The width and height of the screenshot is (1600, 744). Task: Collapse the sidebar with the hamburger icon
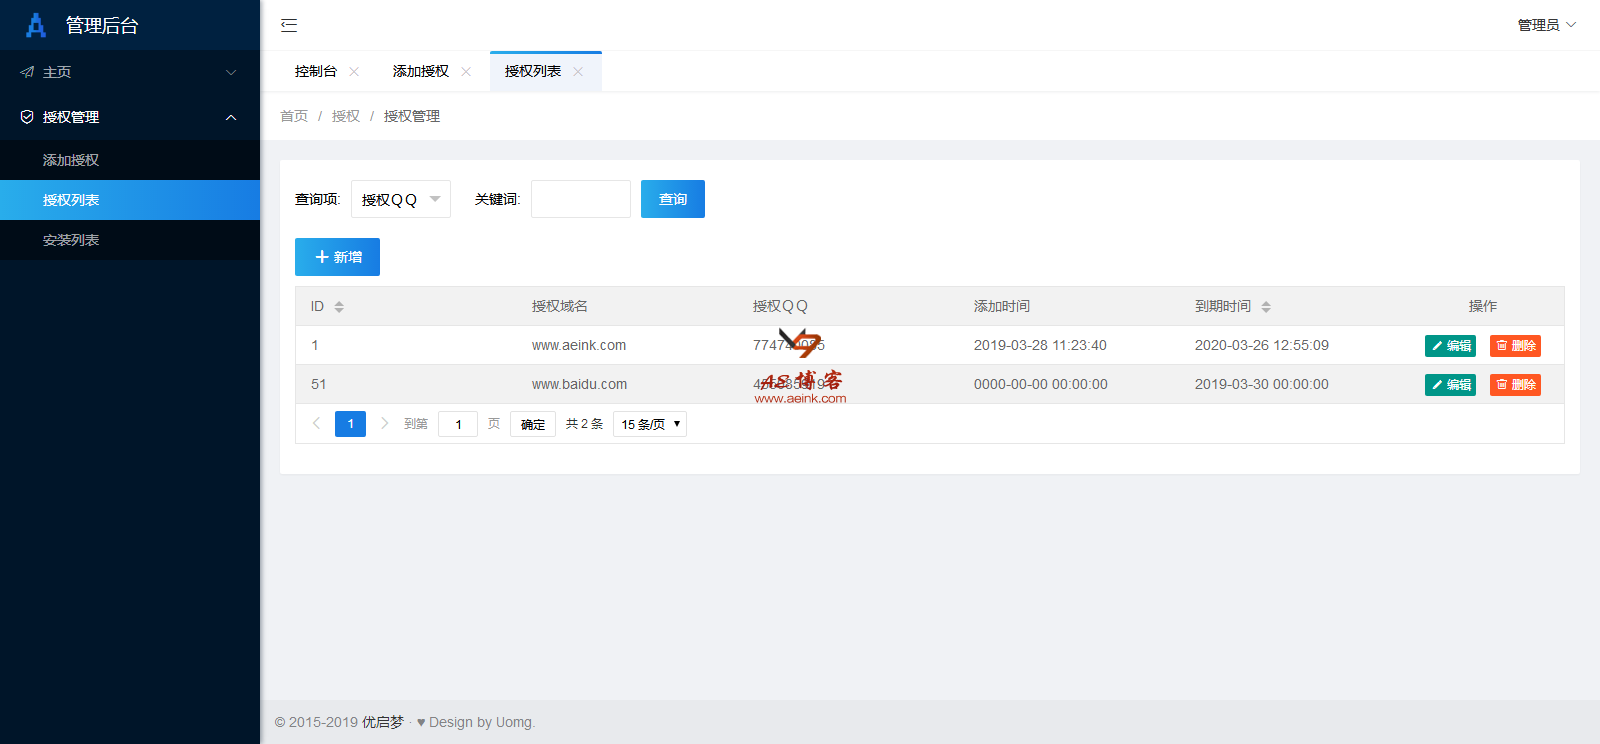pyautogui.click(x=289, y=25)
